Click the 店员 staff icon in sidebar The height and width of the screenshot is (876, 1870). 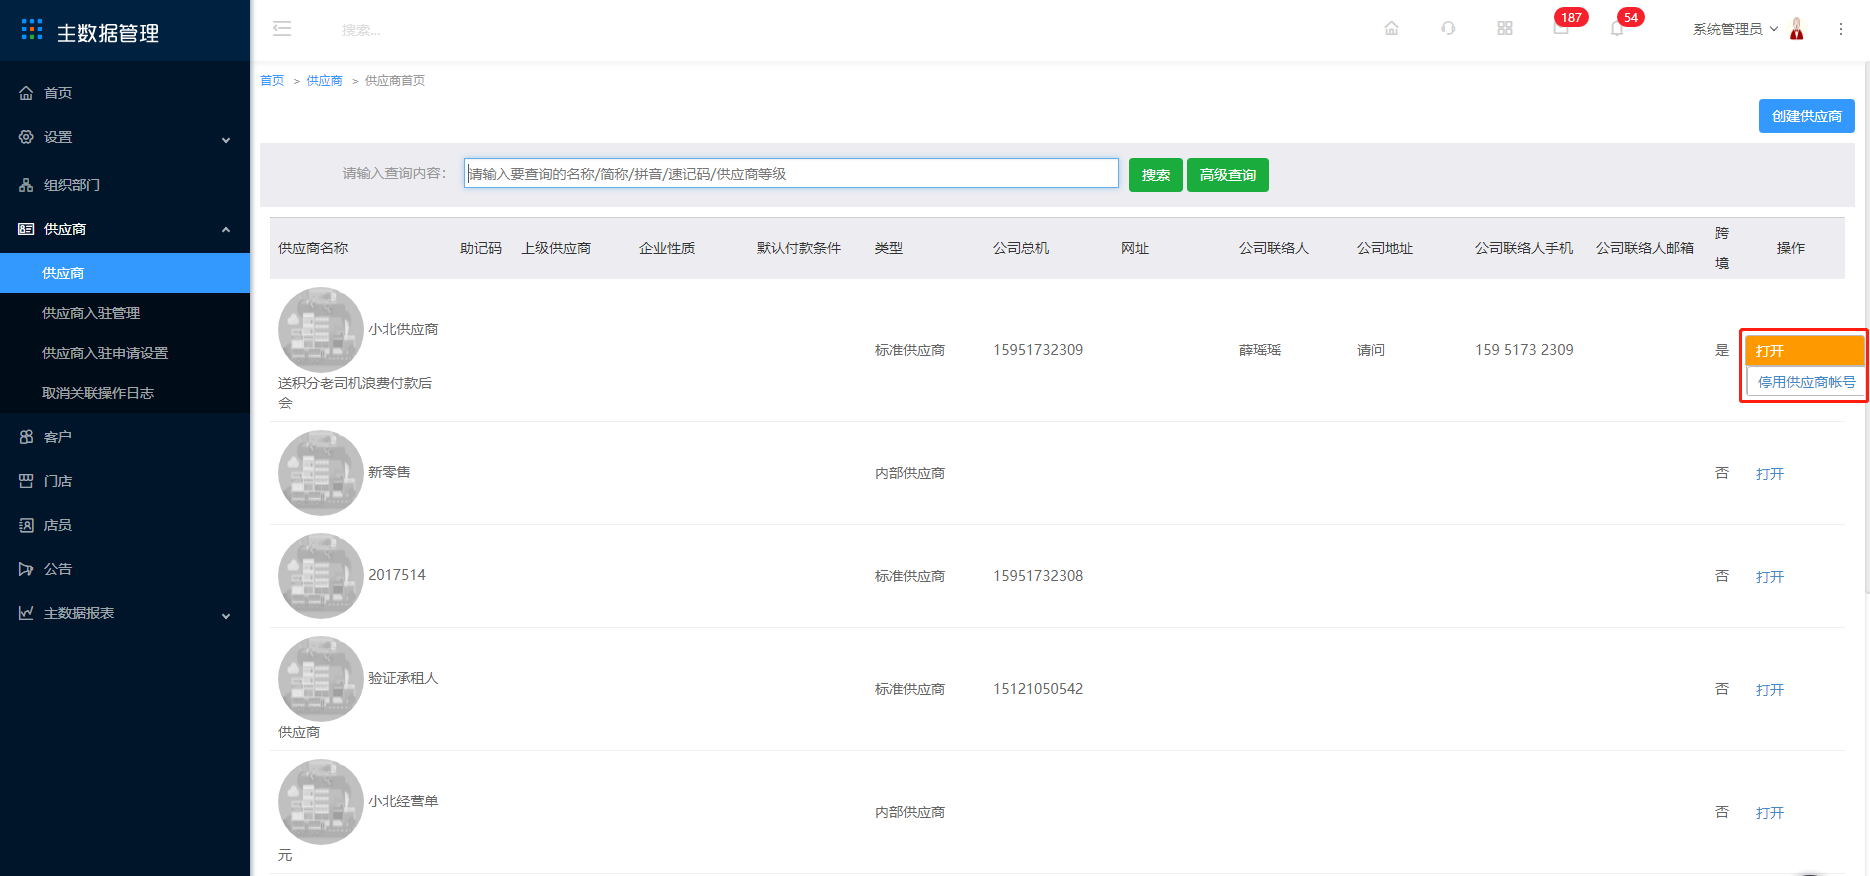[x=26, y=525]
